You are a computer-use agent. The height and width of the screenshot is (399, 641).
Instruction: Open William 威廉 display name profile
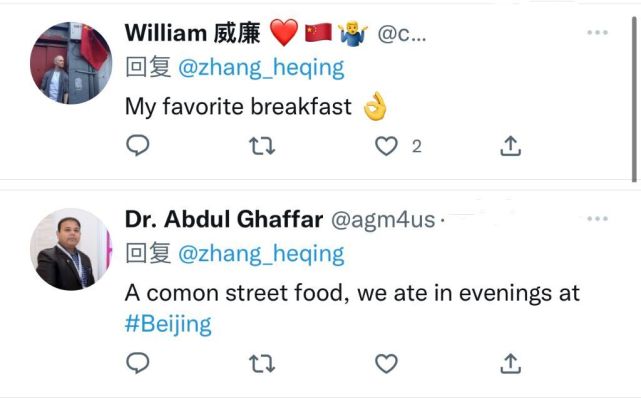coord(193,33)
